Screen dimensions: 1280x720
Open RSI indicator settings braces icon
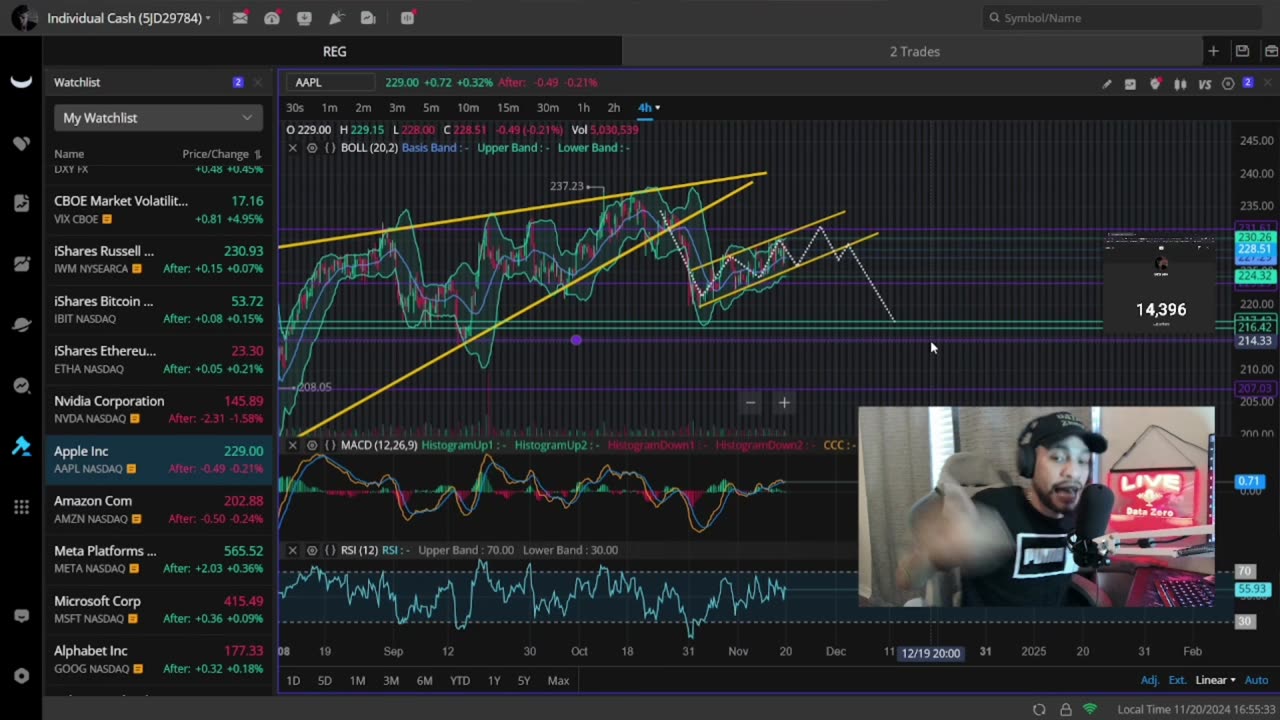330,550
